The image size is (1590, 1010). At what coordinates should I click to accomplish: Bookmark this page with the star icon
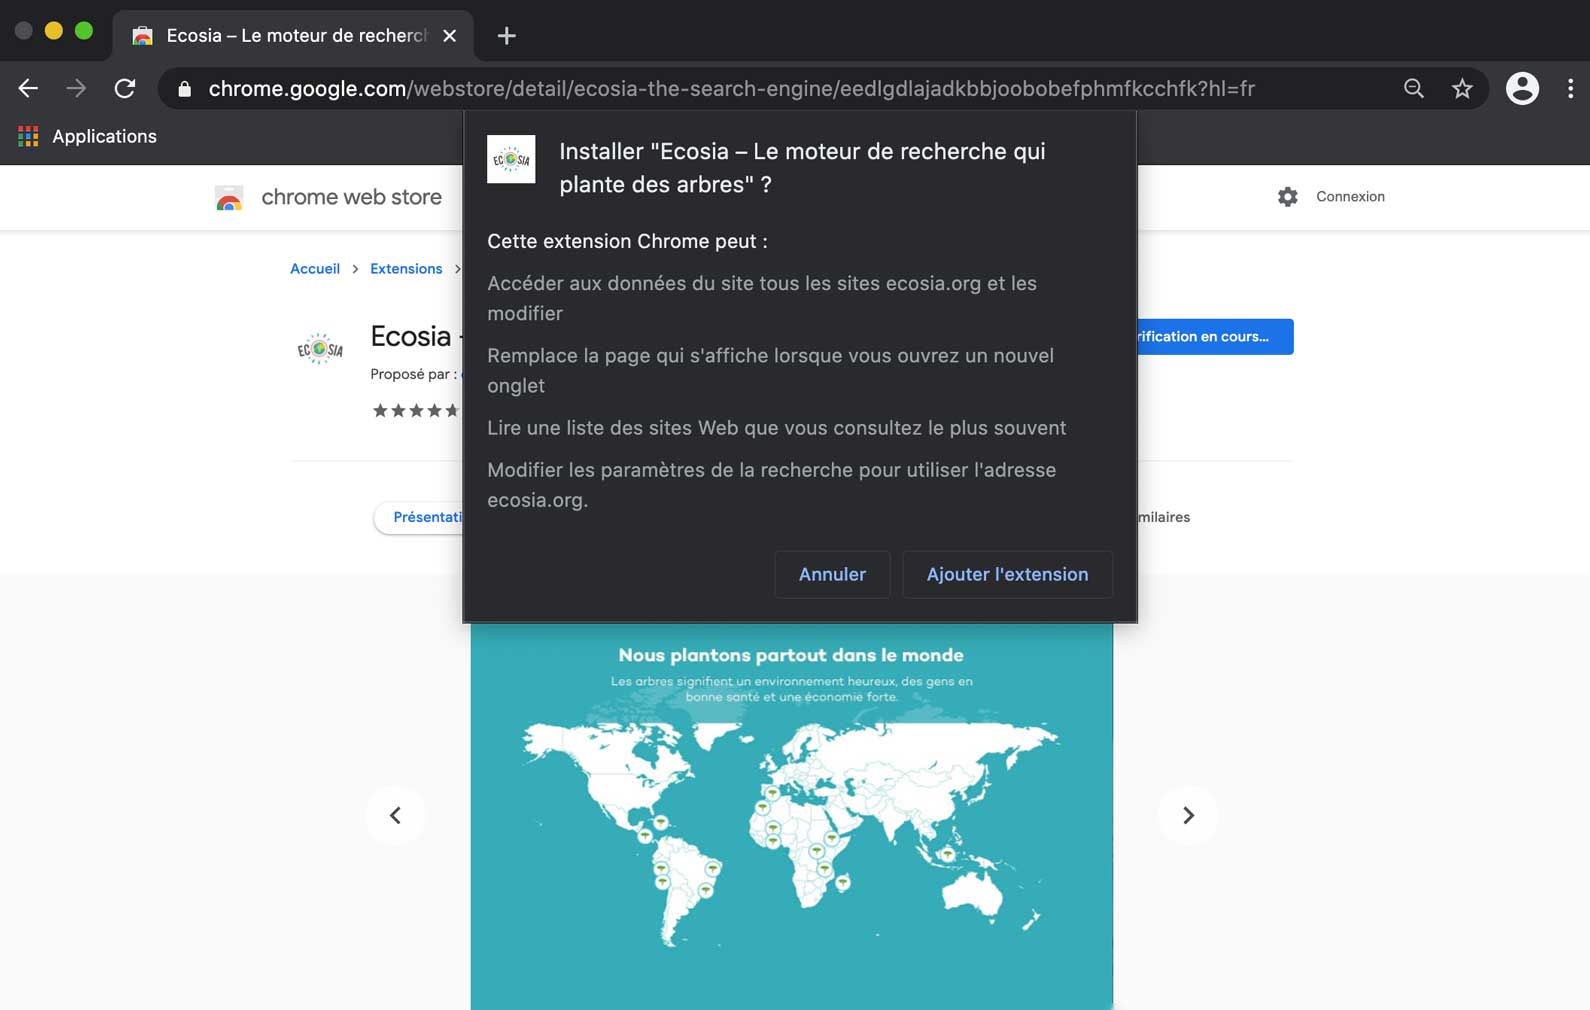(1462, 88)
